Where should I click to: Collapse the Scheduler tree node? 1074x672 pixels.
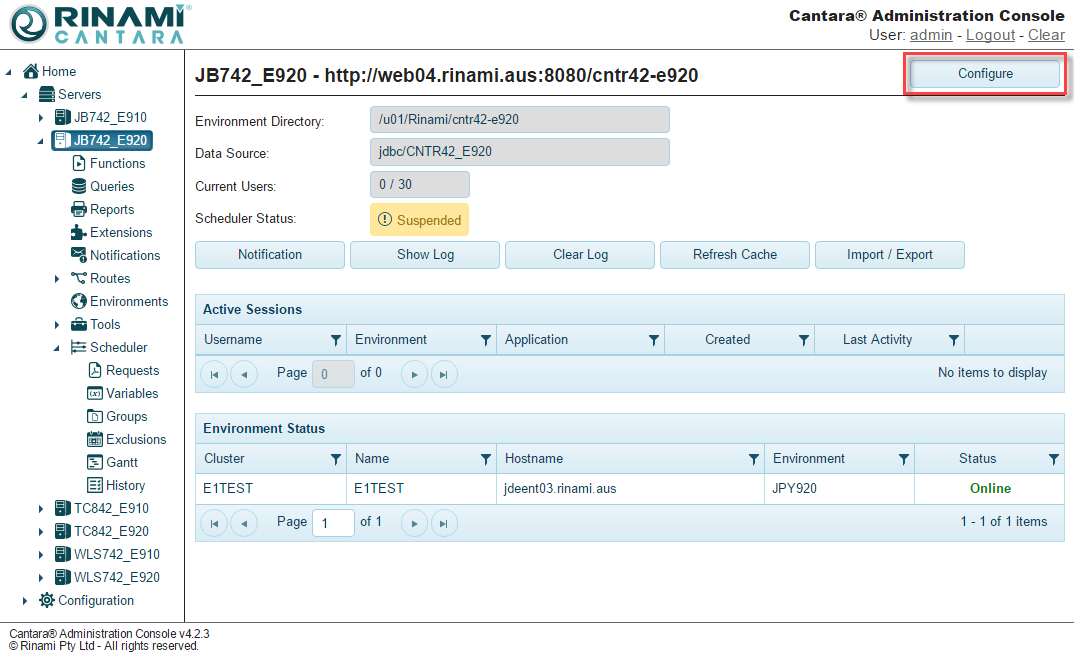pos(57,347)
